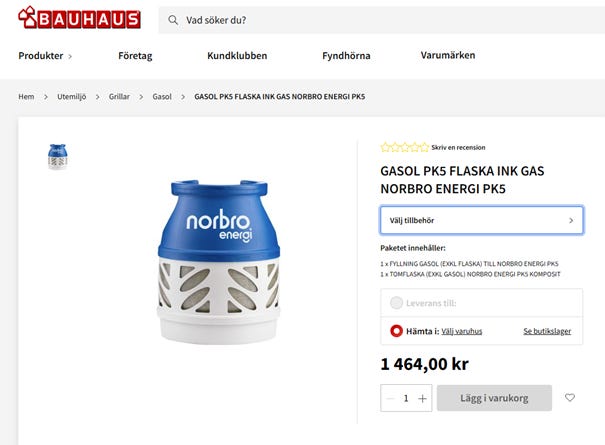Image resolution: width=605 pixels, height=445 pixels.
Task: Select the Leverans till radio button
Action: [x=396, y=303]
